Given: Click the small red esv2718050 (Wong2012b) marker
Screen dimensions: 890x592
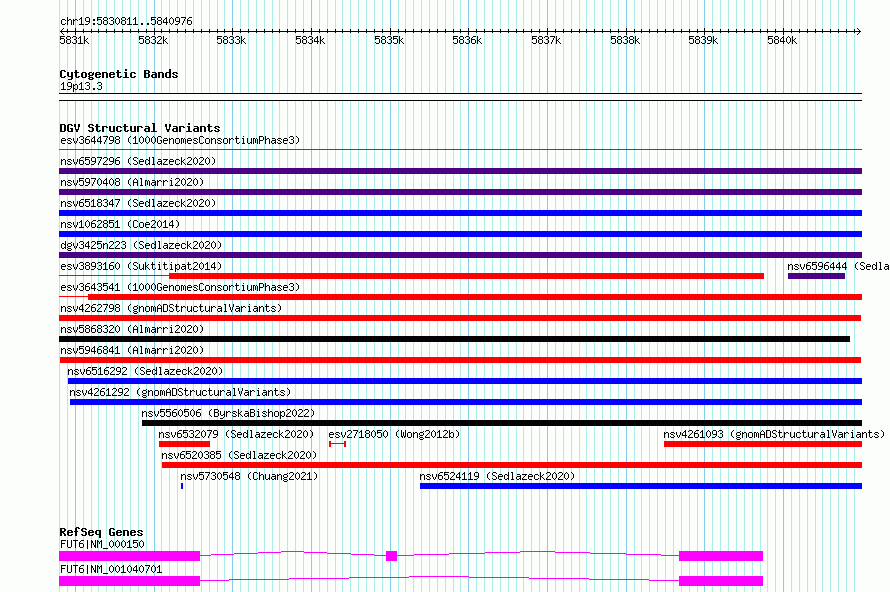Looking at the screenshot, I should [337, 444].
